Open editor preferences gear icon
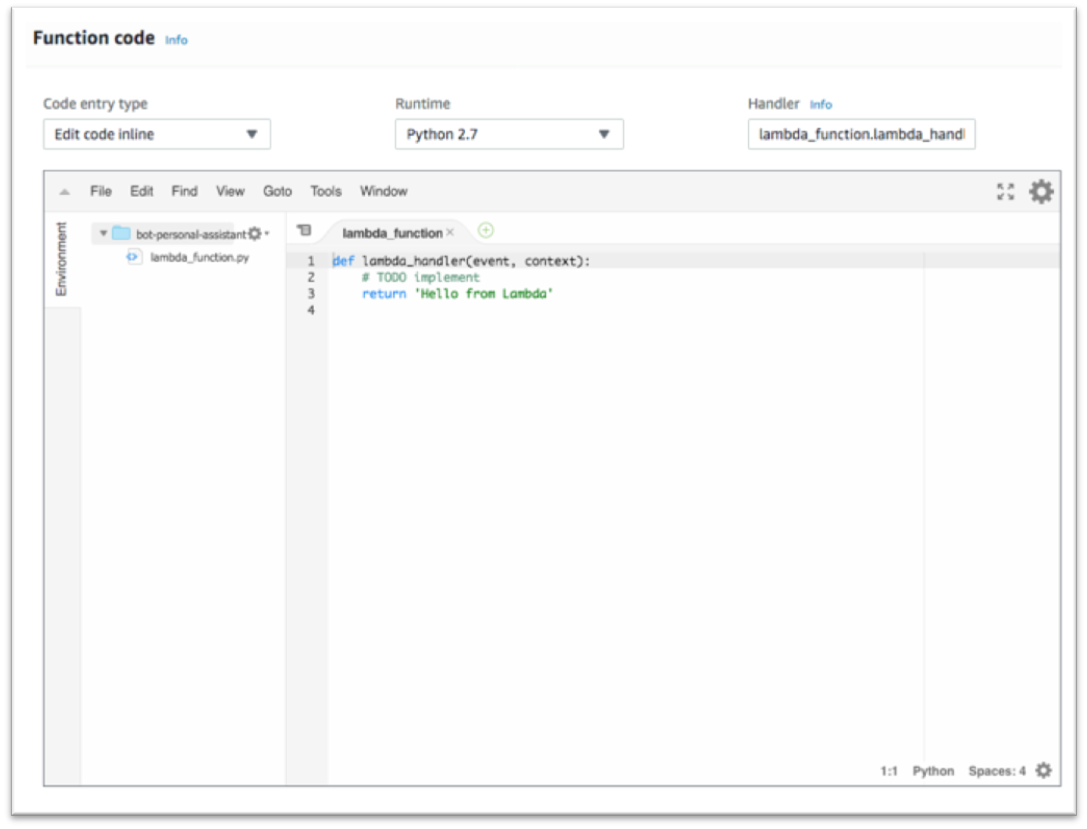 [1041, 191]
